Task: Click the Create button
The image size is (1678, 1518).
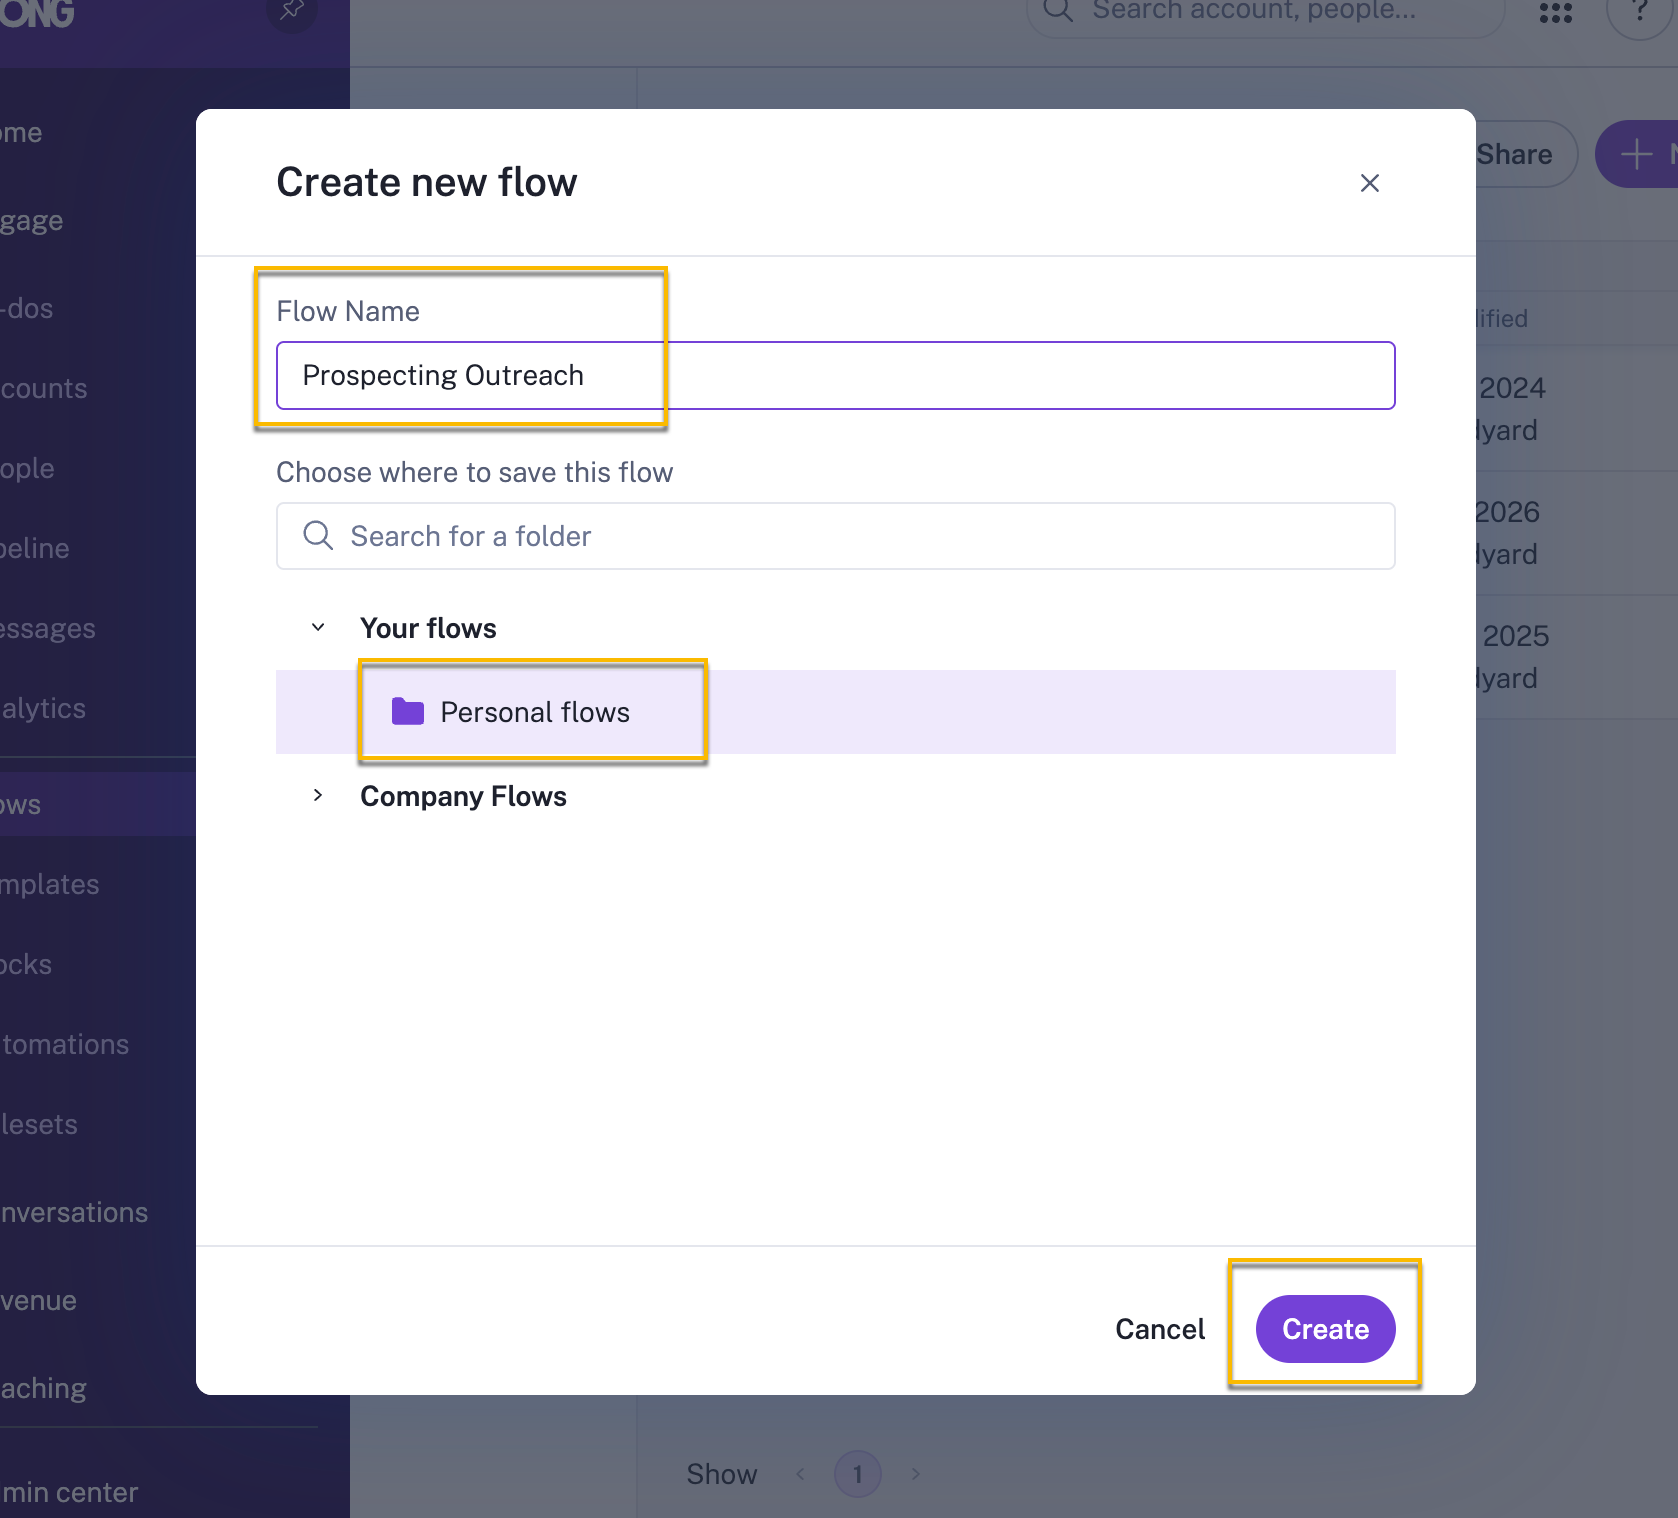Action: tap(1324, 1329)
